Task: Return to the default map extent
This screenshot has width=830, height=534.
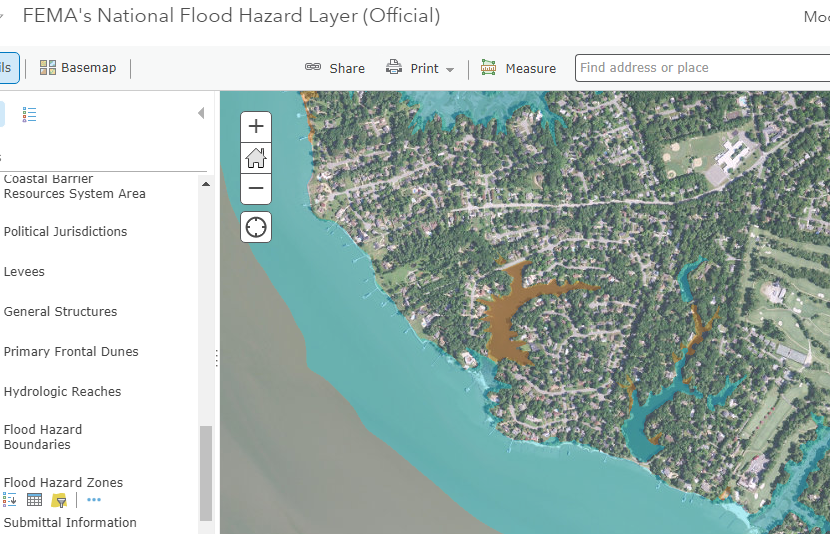Action: point(256,157)
